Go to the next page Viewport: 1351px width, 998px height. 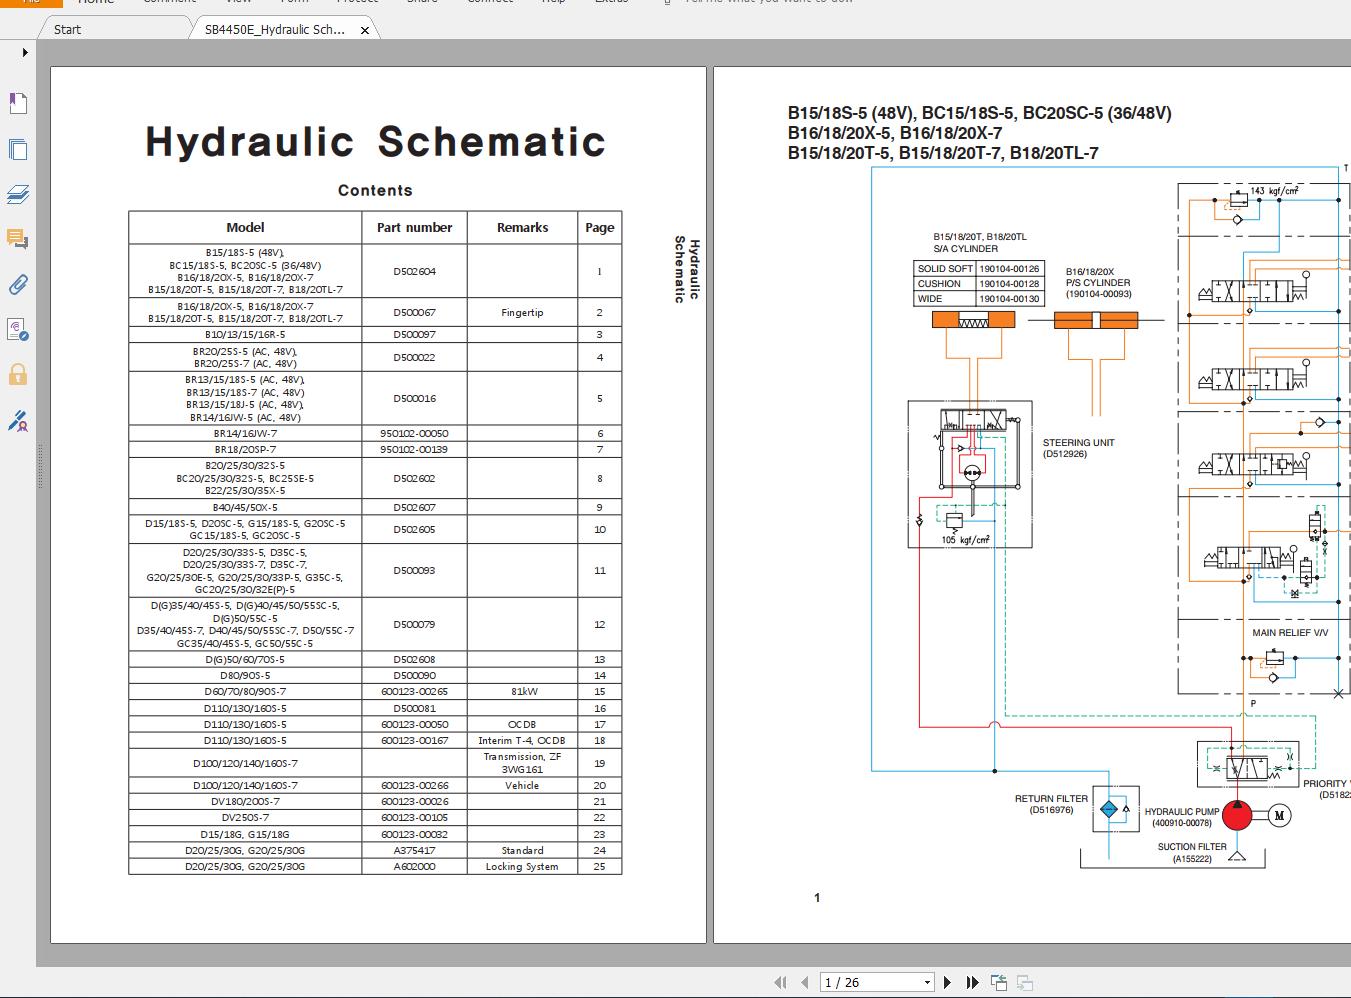948,983
